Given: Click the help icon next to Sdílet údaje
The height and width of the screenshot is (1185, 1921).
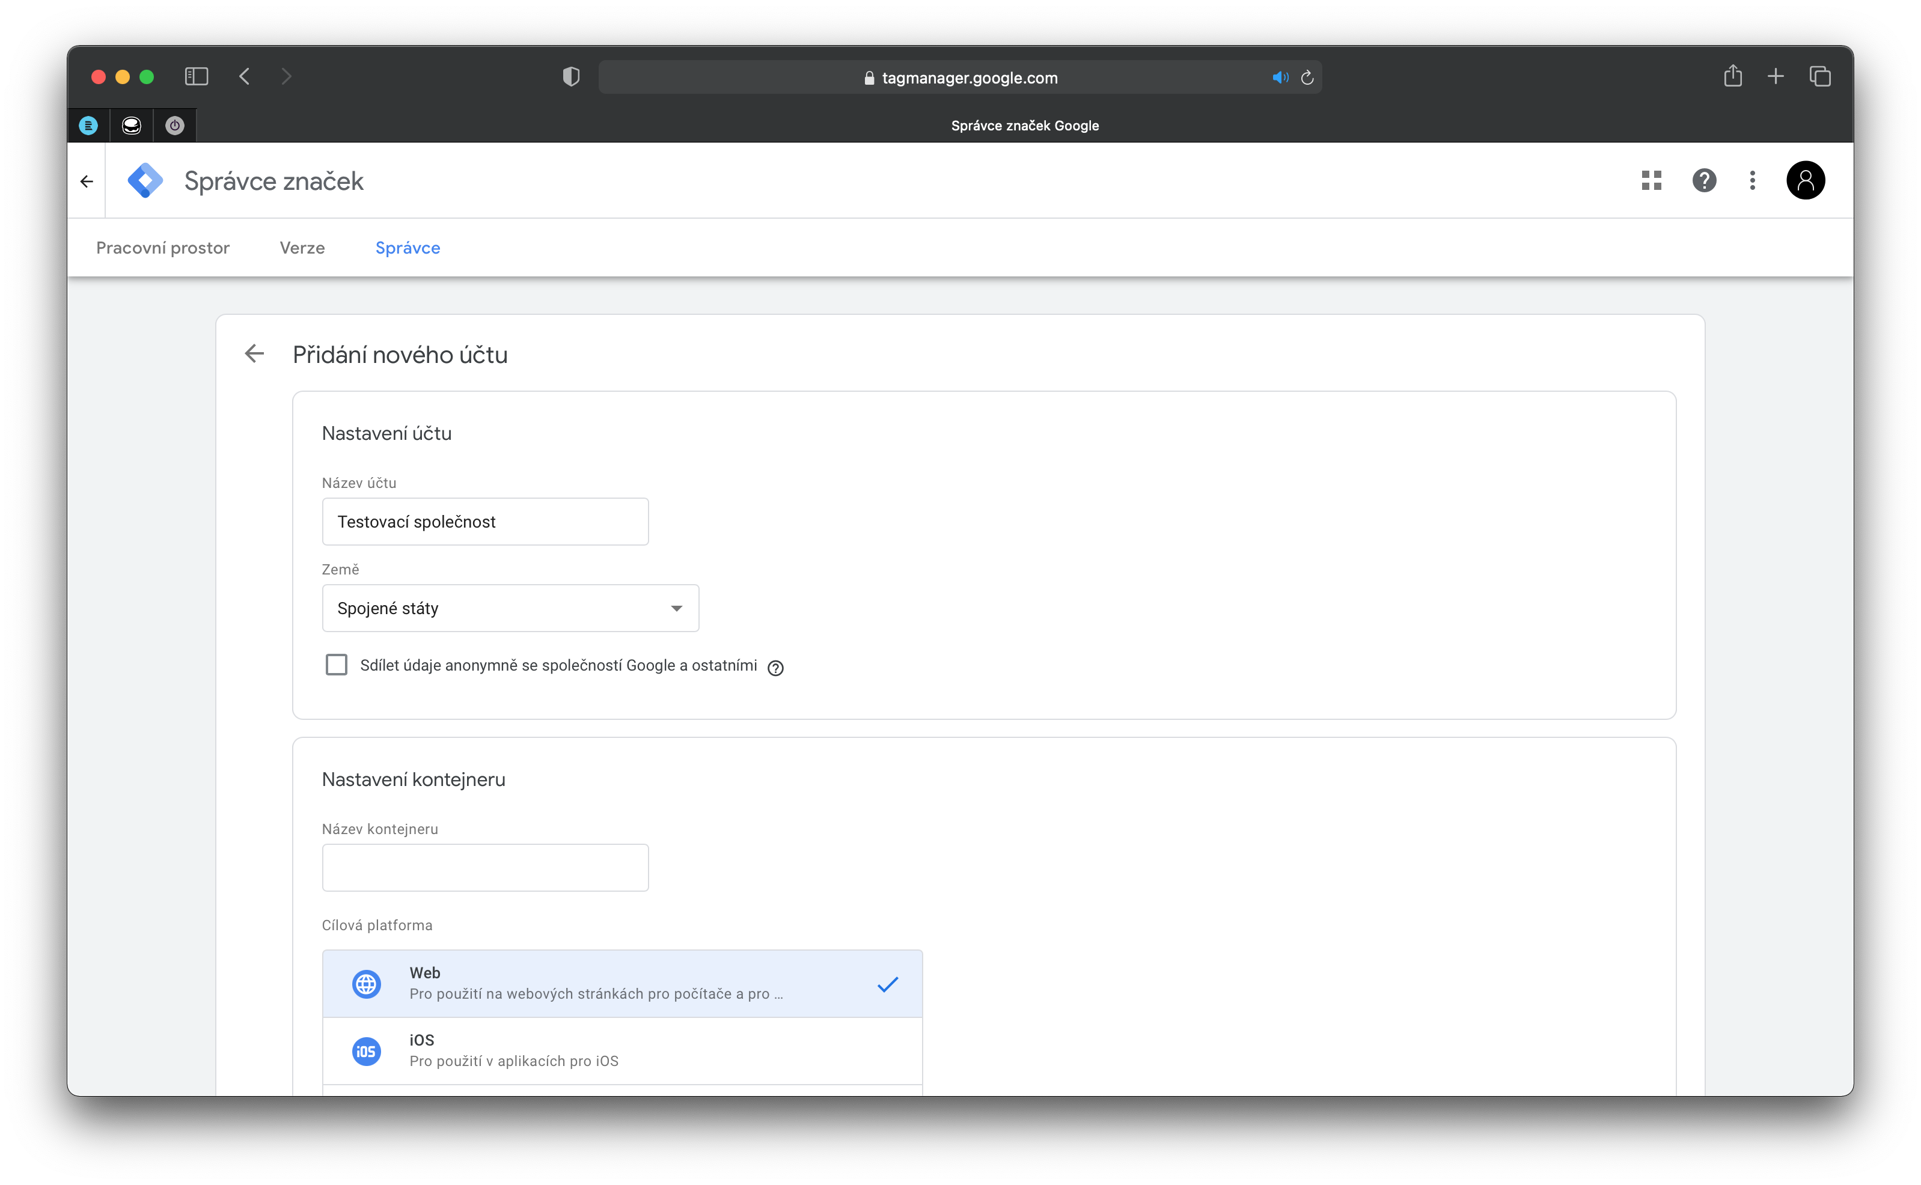Looking at the screenshot, I should 775,667.
